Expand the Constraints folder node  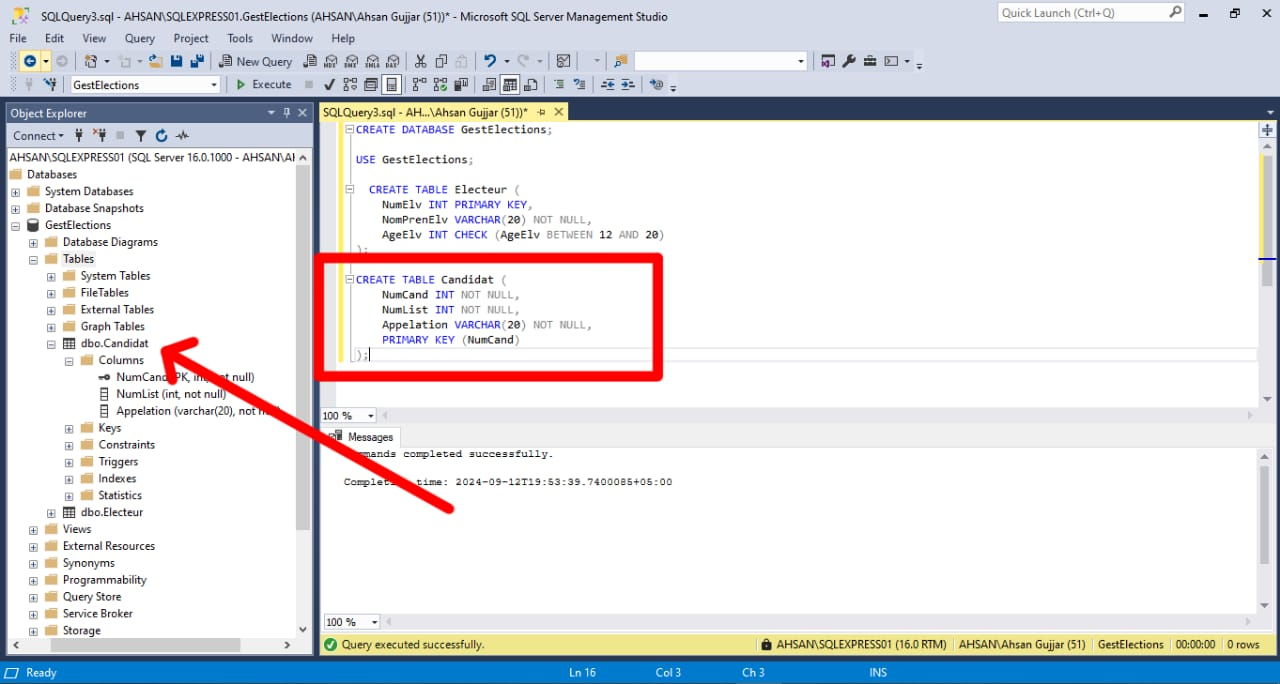pyautogui.click(x=70, y=445)
